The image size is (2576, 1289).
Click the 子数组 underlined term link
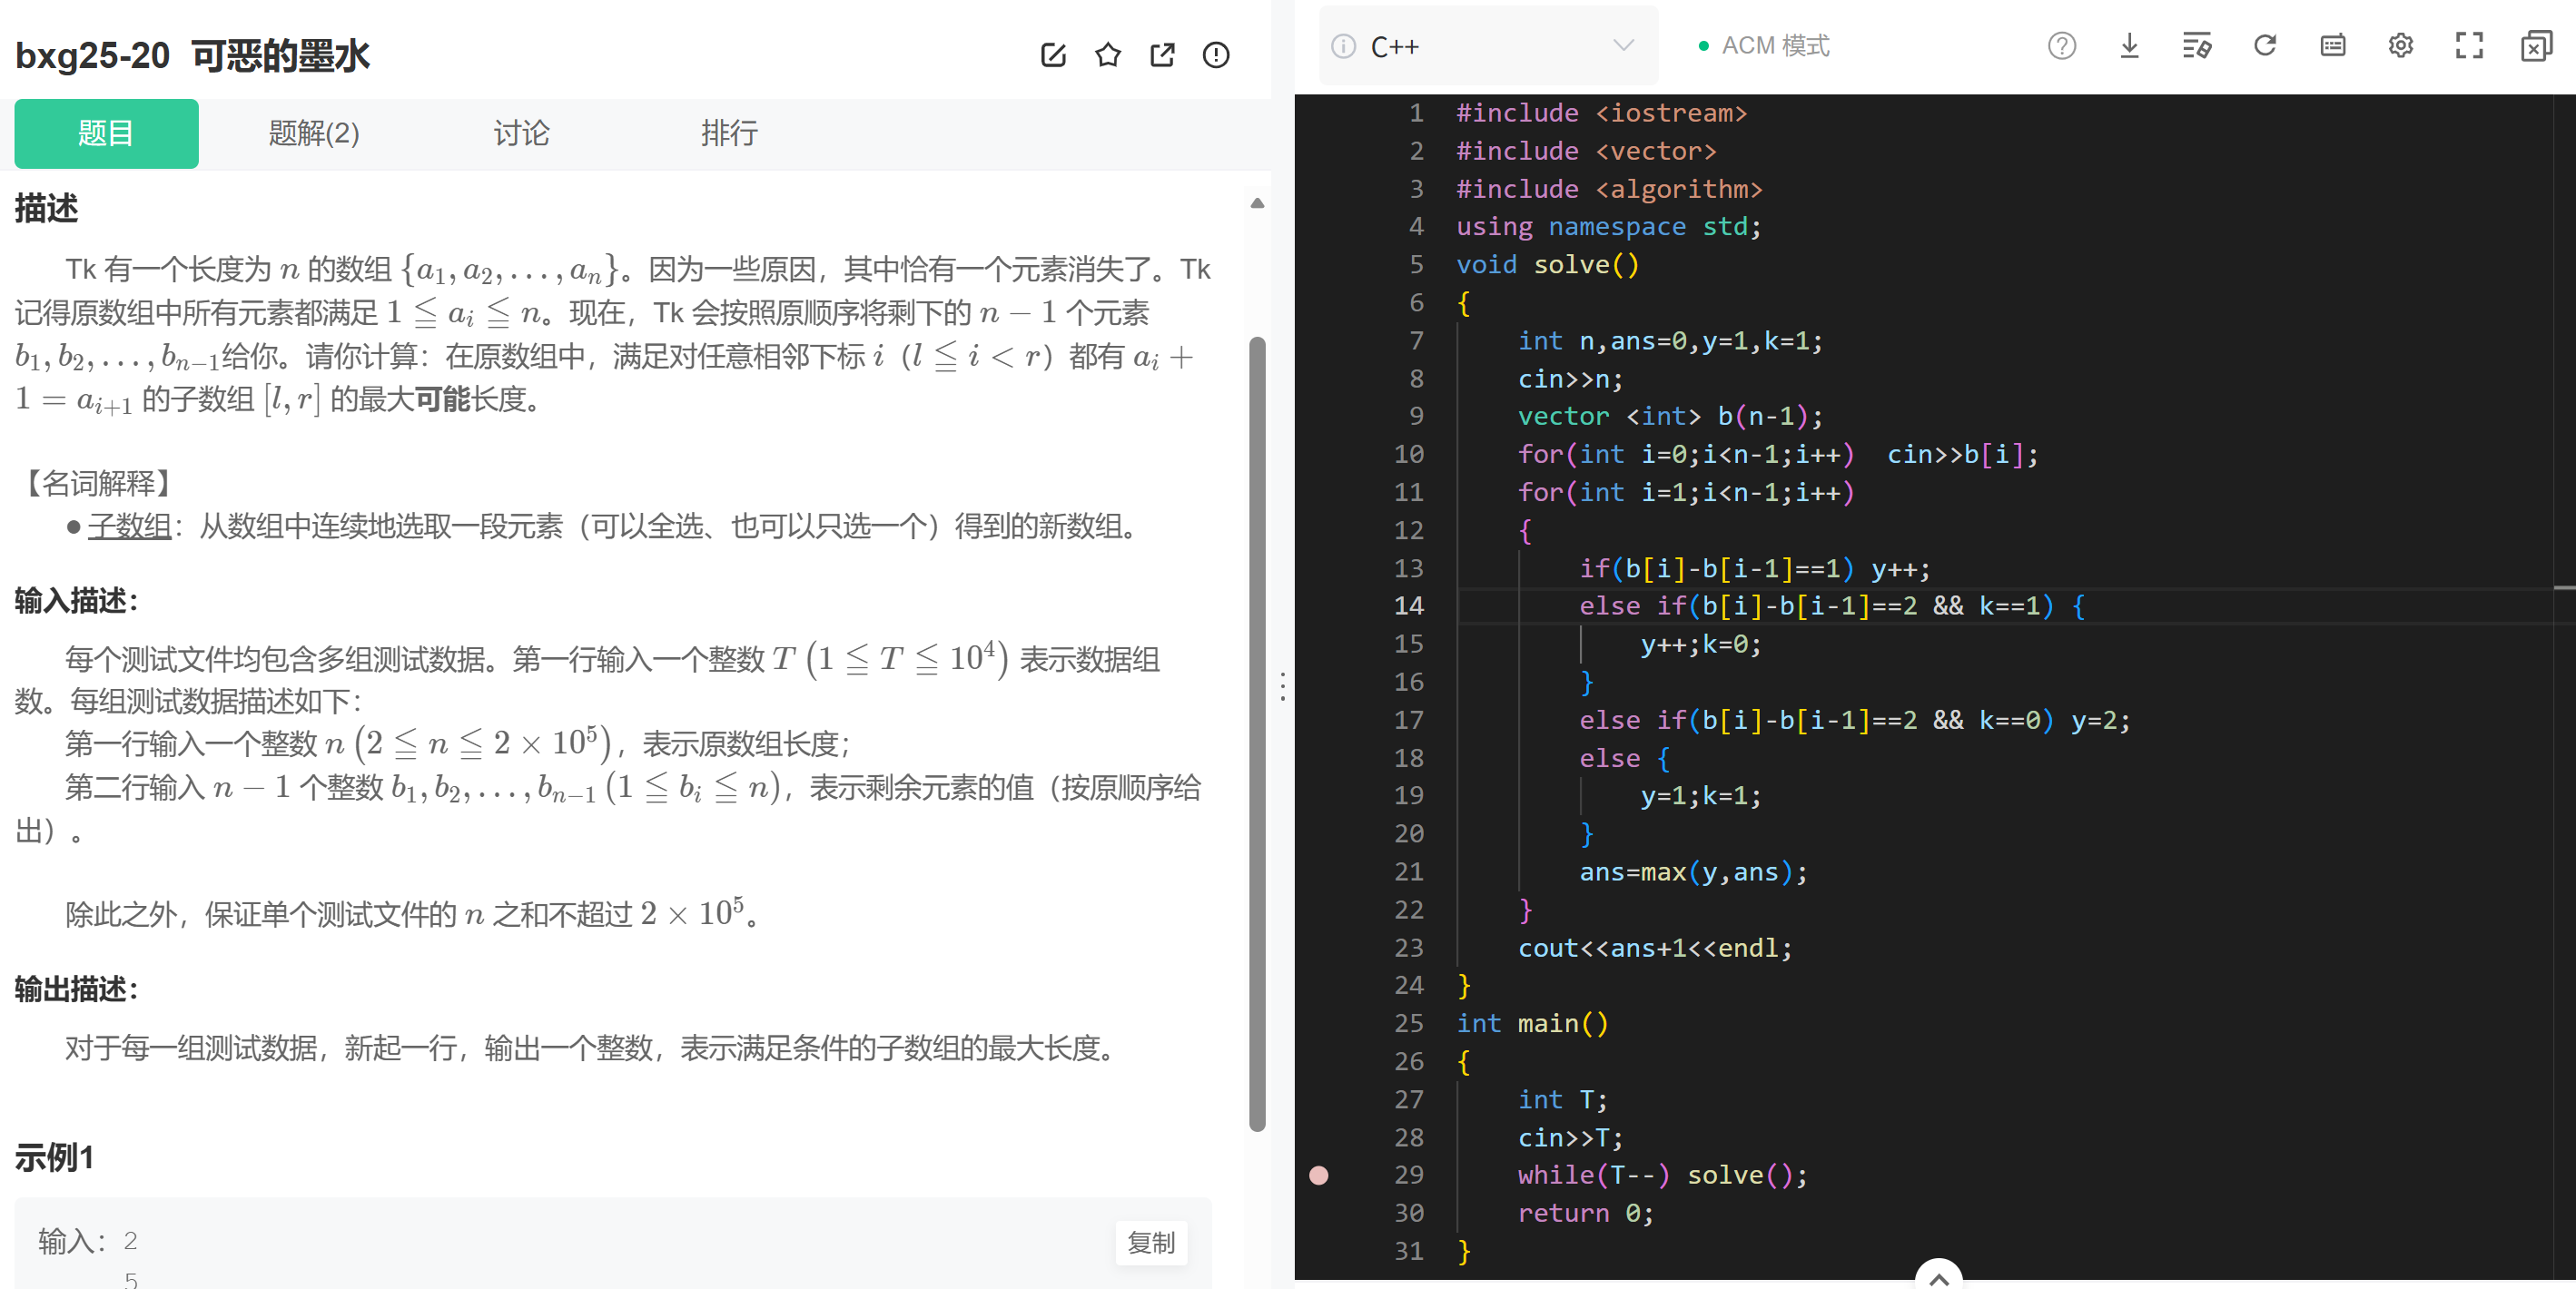(129, 526)
